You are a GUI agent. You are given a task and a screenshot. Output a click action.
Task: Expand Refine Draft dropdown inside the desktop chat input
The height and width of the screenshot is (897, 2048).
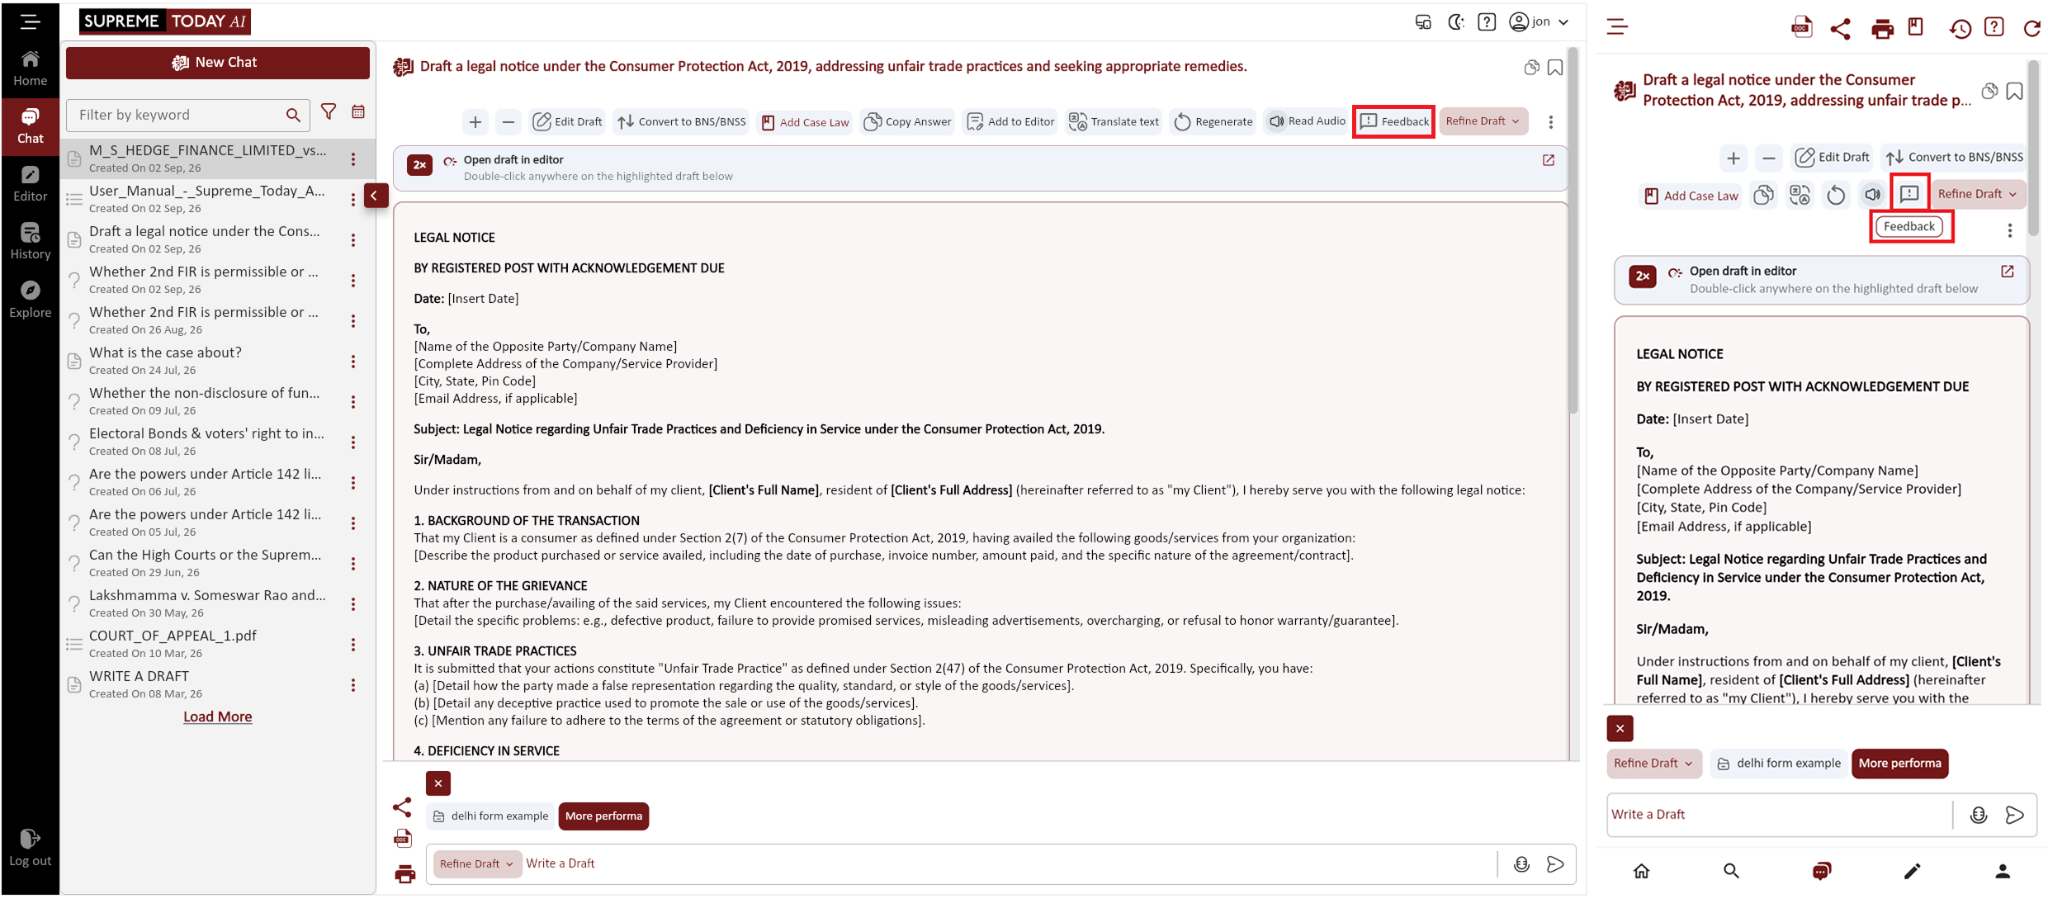(x=477, y=864)
